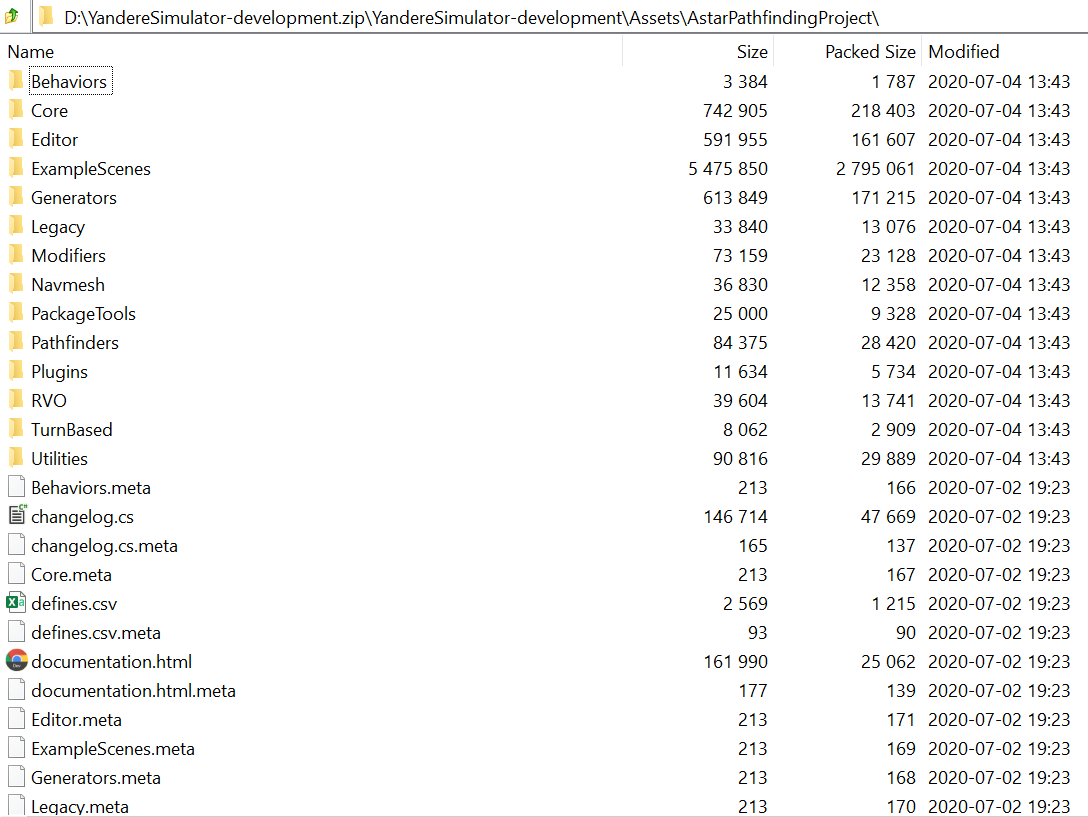The height and width of the screenshot is (817, 1088).
Task: Click the Modifiers folder icon
Action: coord(16,255)
